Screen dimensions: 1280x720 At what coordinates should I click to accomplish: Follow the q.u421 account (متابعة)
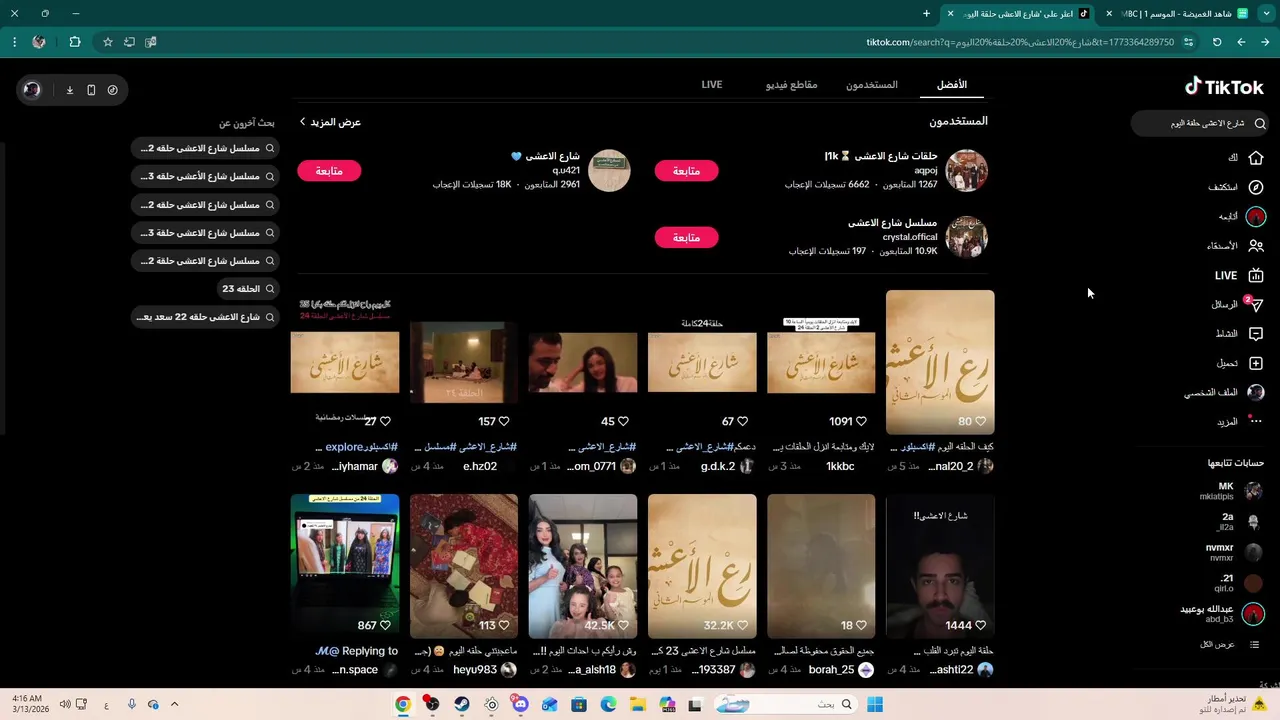click(x=329, y=171)
